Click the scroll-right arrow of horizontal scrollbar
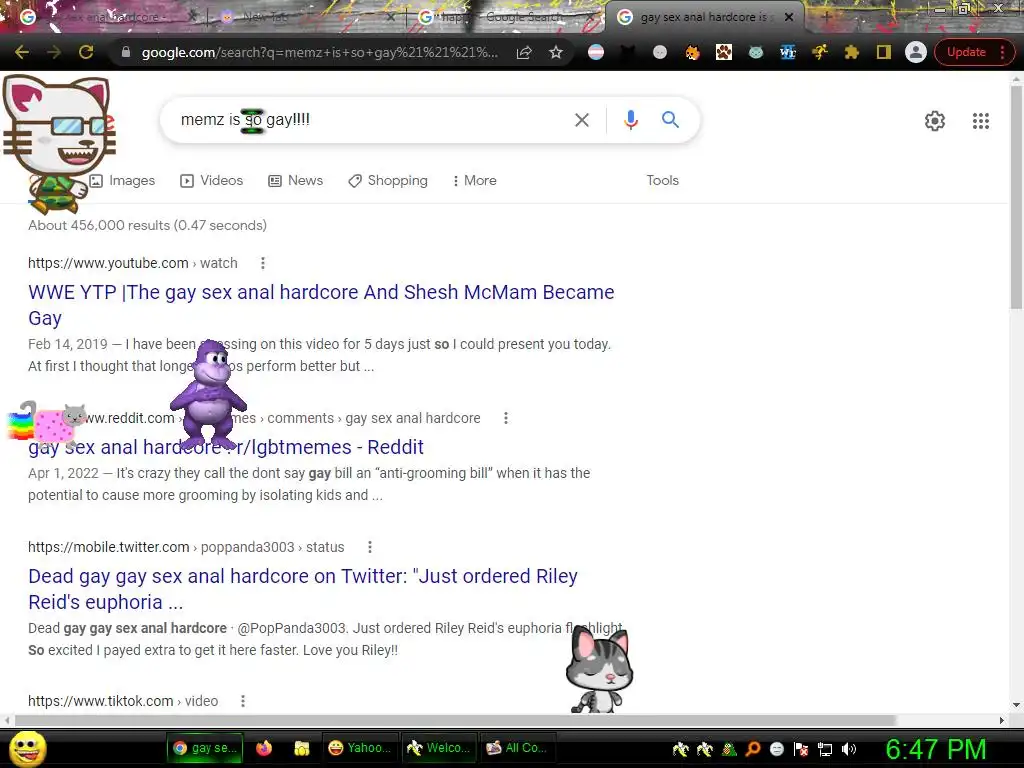1024x768 pixels. click(1002, 720)
